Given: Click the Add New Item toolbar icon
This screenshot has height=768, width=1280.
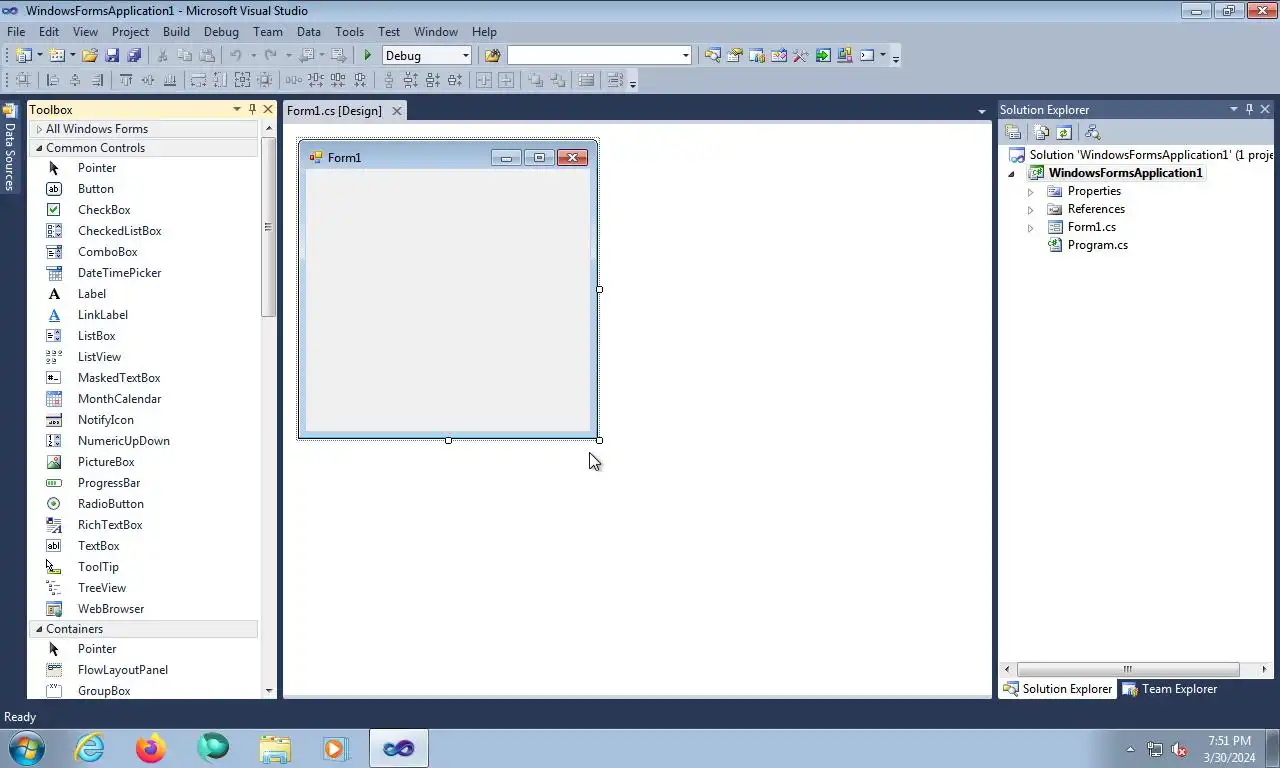Looking at the screenshot, I should (x=56, y=55).
